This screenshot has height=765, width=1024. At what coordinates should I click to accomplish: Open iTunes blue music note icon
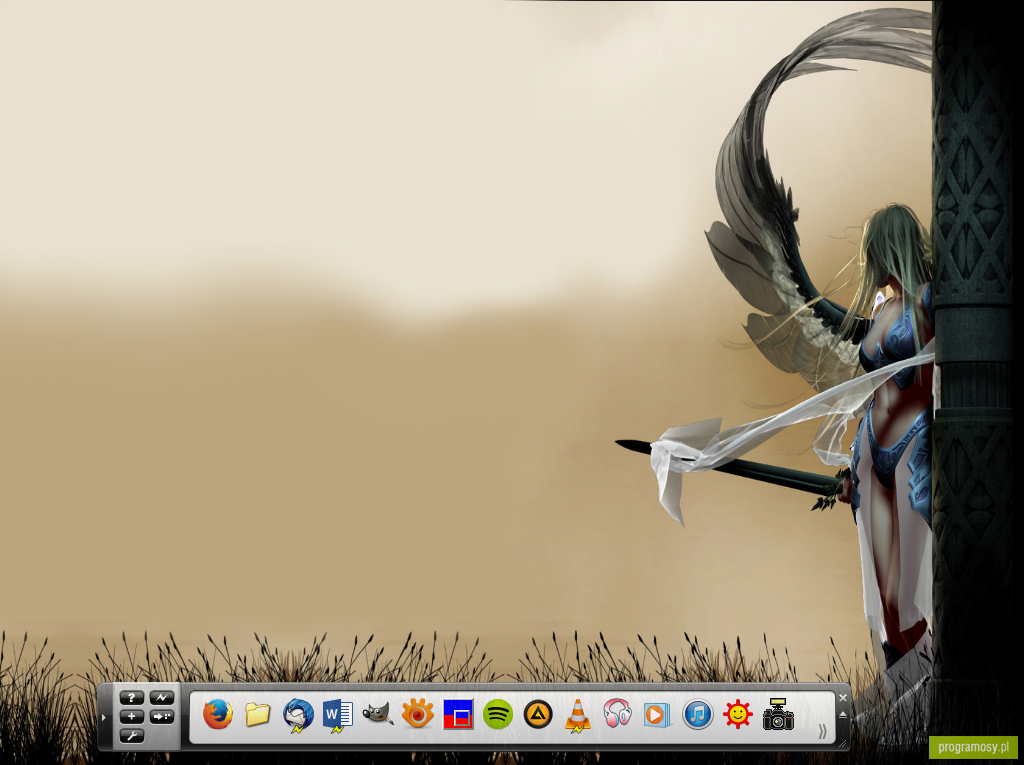(x=697, y=714)
